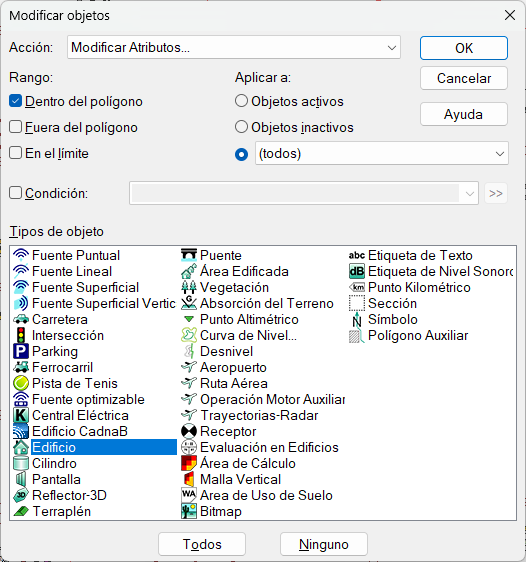The width and height of the screenshot is (526, 562).
Task: Click the Ninguno button
Action: tap(324, 544)
